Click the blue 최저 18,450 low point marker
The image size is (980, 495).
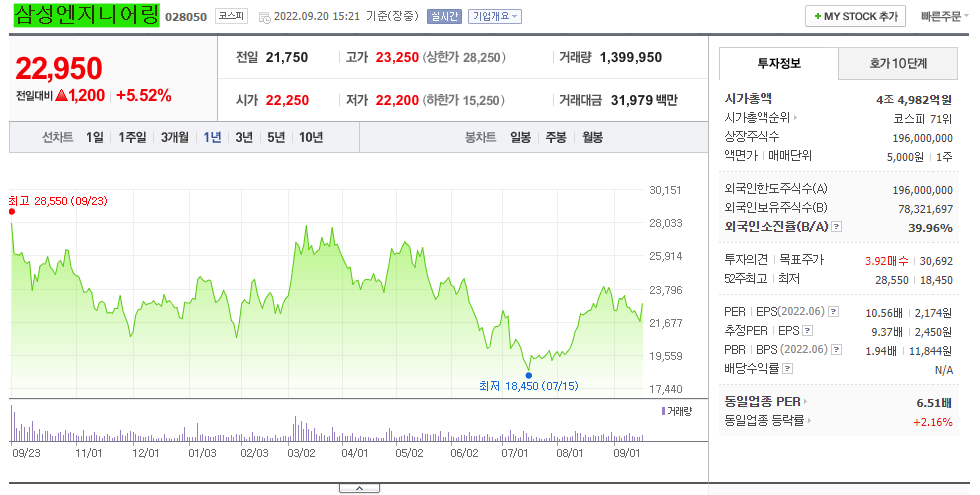(529, 376)
